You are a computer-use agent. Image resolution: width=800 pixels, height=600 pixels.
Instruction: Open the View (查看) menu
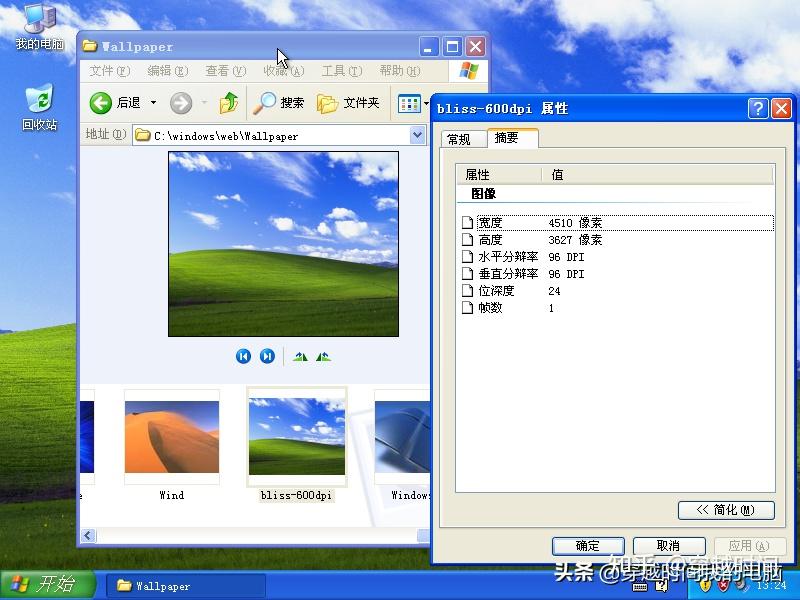click(x=226, y=71)
